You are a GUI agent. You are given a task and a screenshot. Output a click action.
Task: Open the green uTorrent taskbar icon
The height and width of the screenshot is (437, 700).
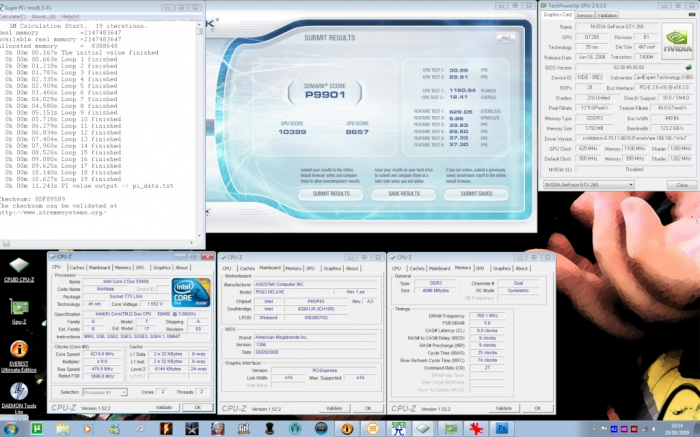[x=37, y=429]
